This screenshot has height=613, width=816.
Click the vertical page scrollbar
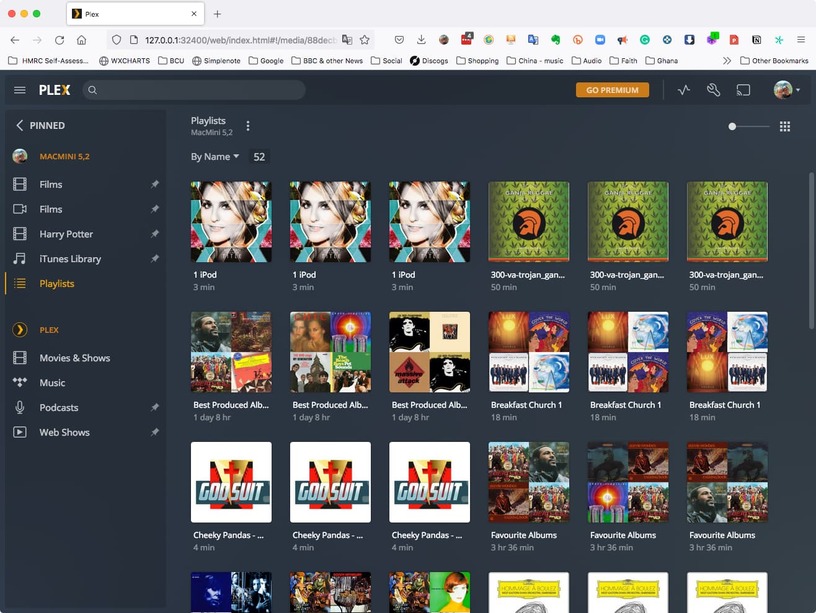tap(811, 251)
